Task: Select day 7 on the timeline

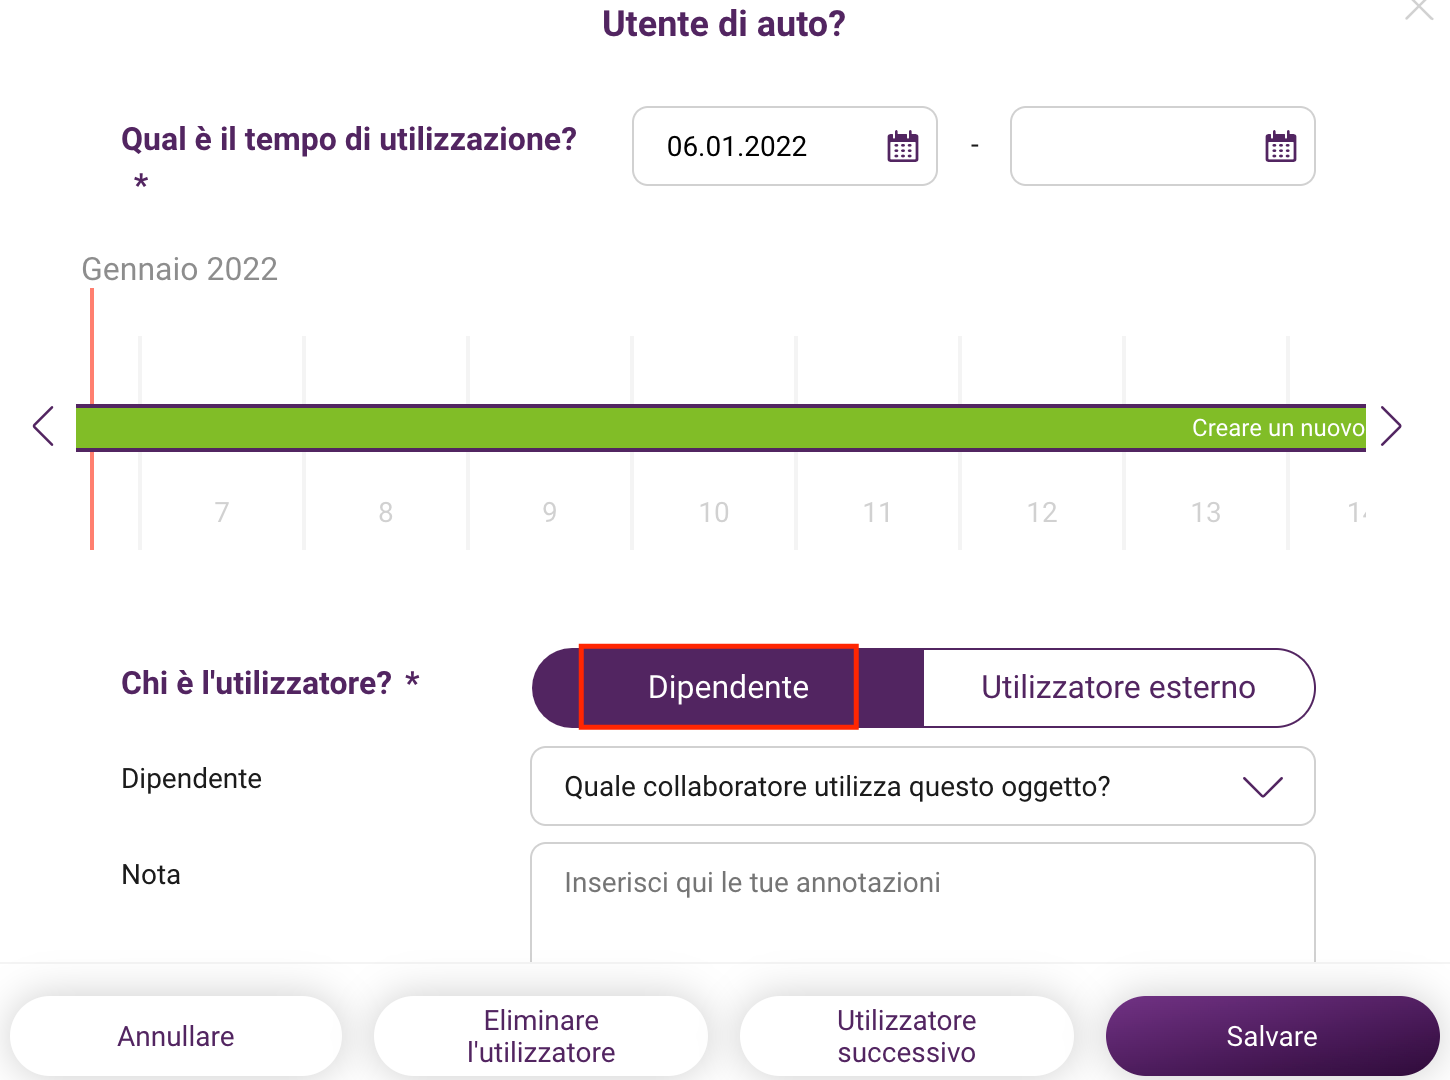Action: (x=222, y=512)
